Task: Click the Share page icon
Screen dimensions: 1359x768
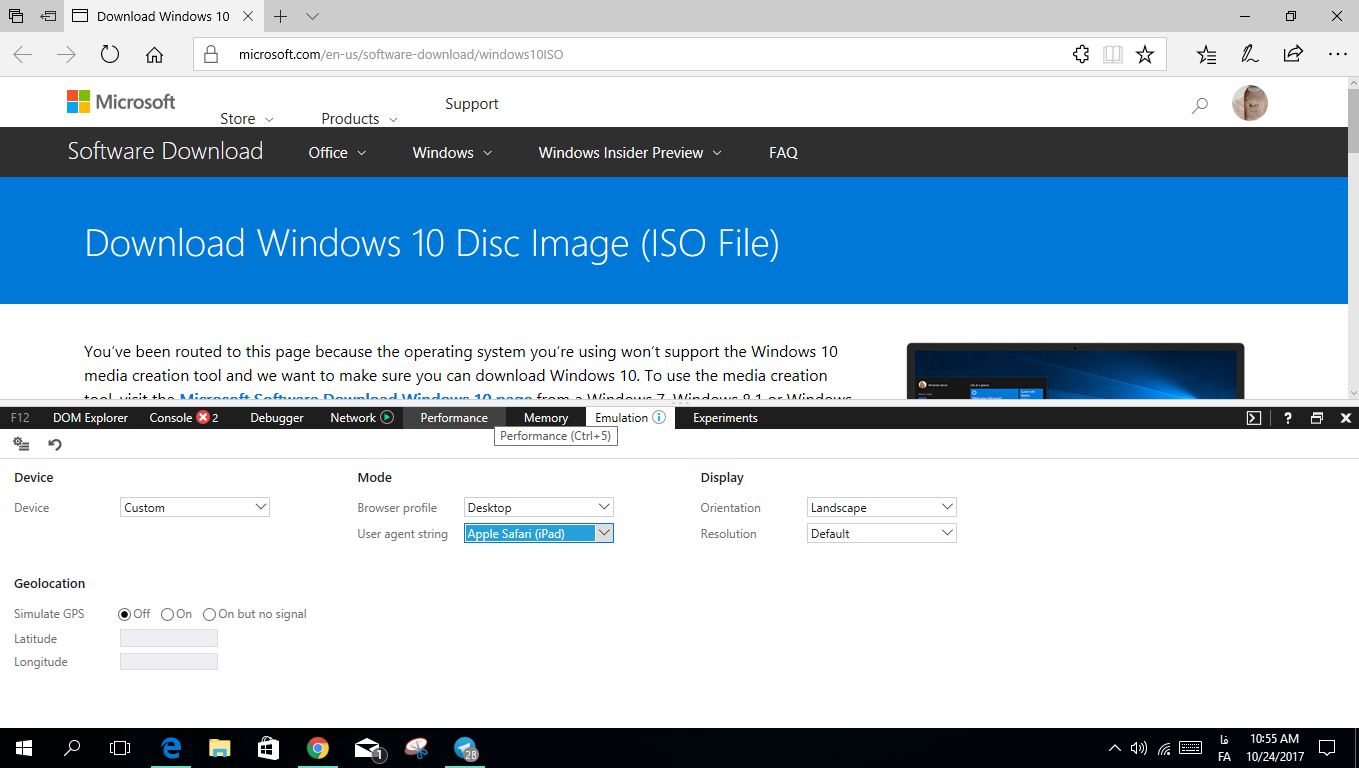Action: [x=1293, y=55]
